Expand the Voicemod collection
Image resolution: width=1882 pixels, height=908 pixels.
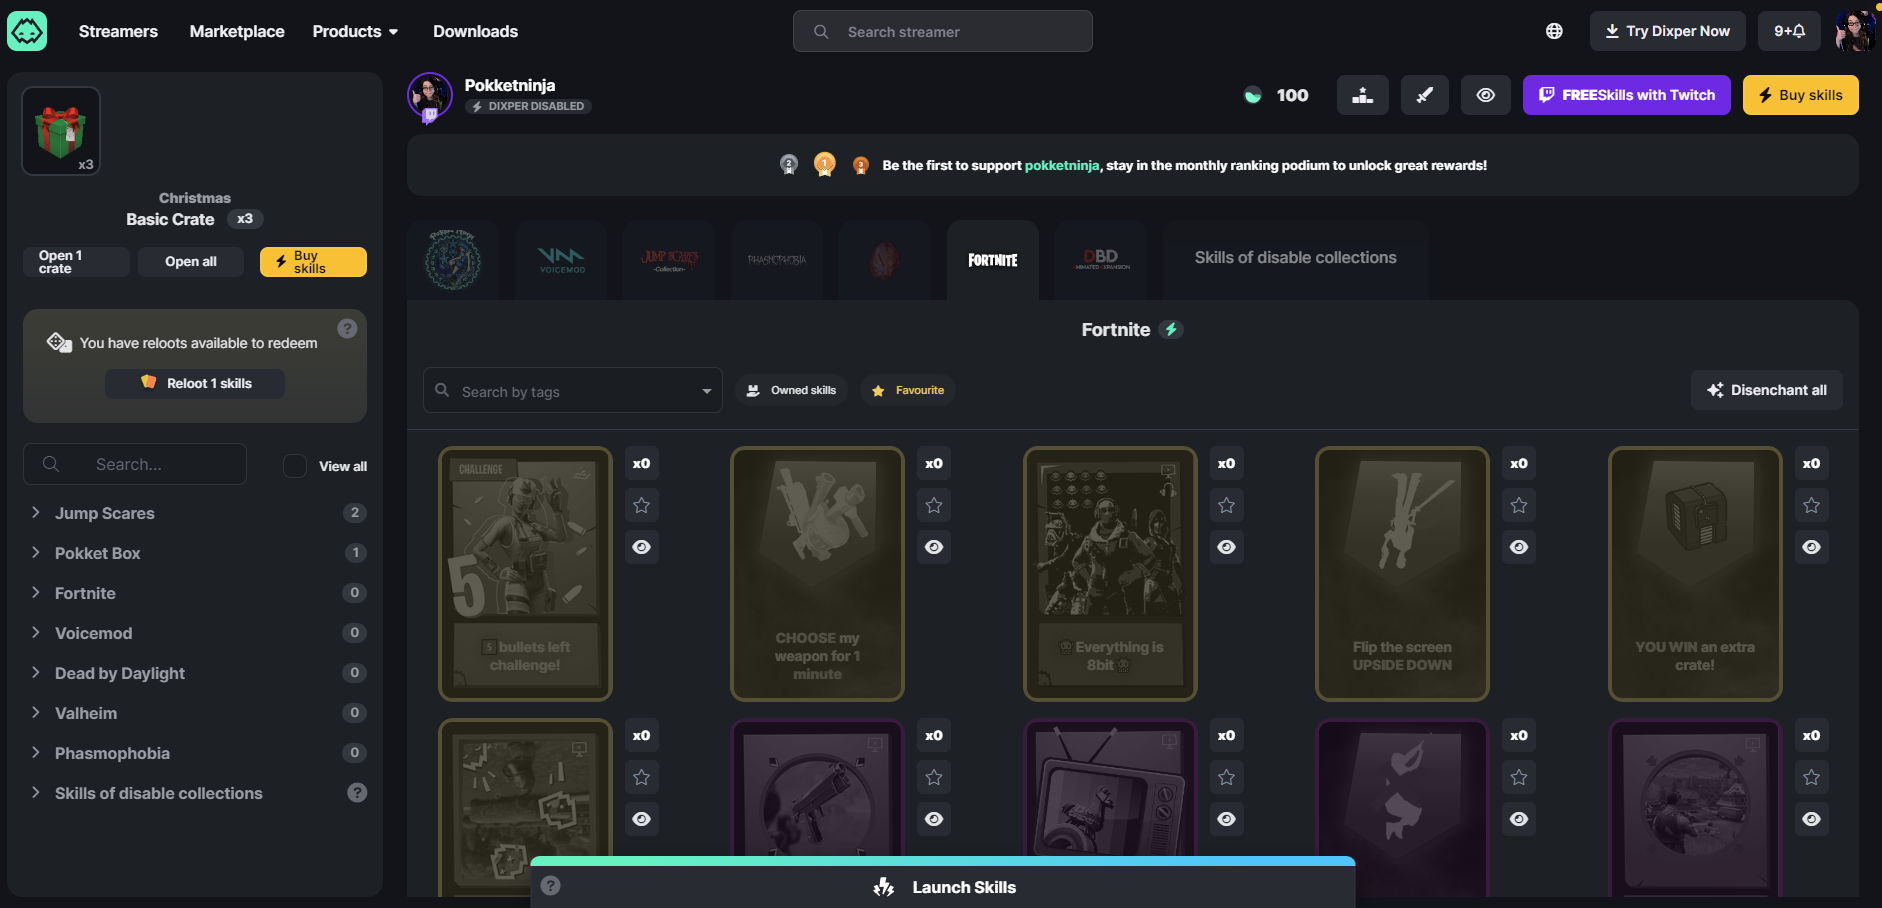click(x=195, y=633)
